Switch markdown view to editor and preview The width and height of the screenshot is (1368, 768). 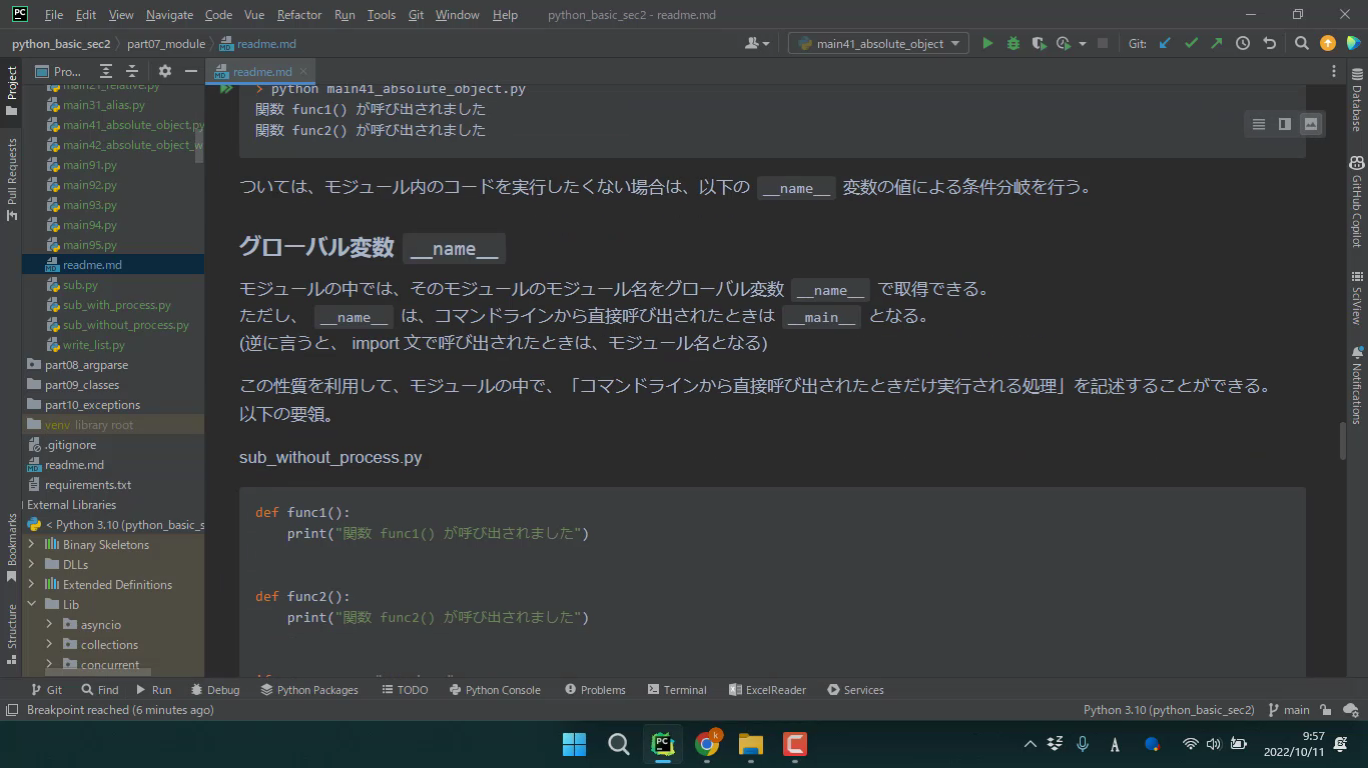1284,124
